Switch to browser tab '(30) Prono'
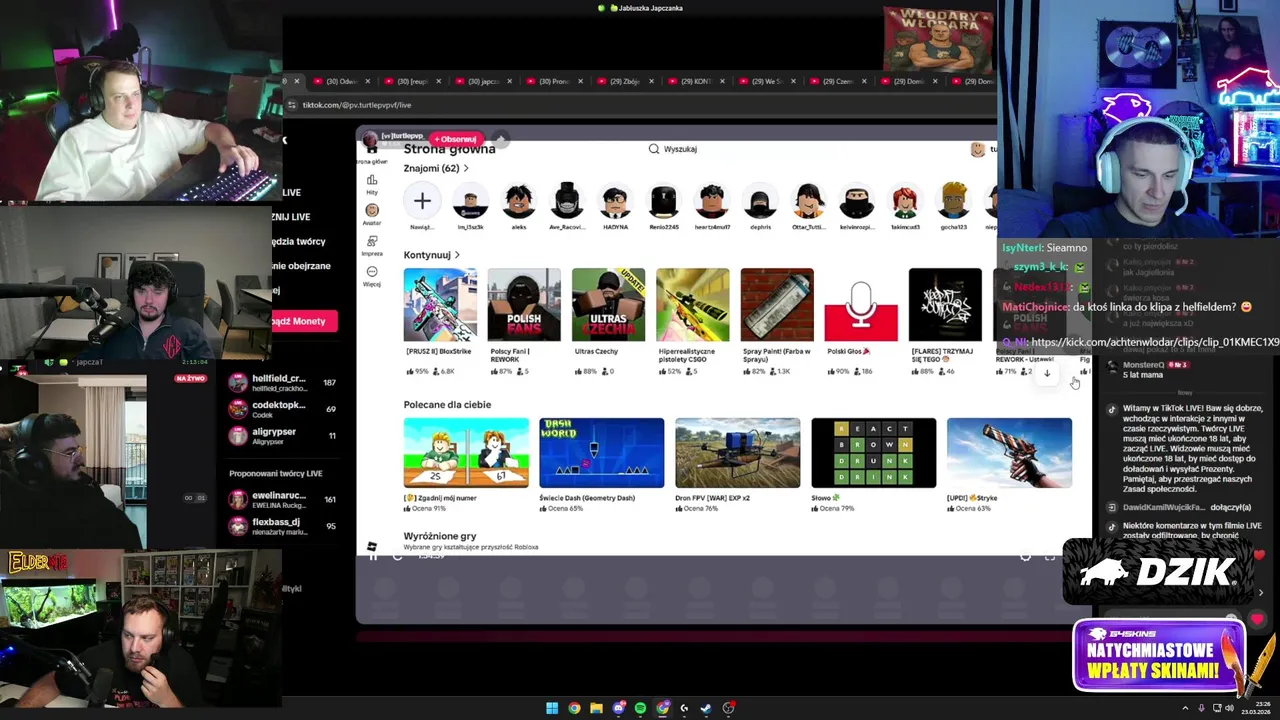Image resolution: width=1280 pixels, height=720 pixels. click(554, 81)
